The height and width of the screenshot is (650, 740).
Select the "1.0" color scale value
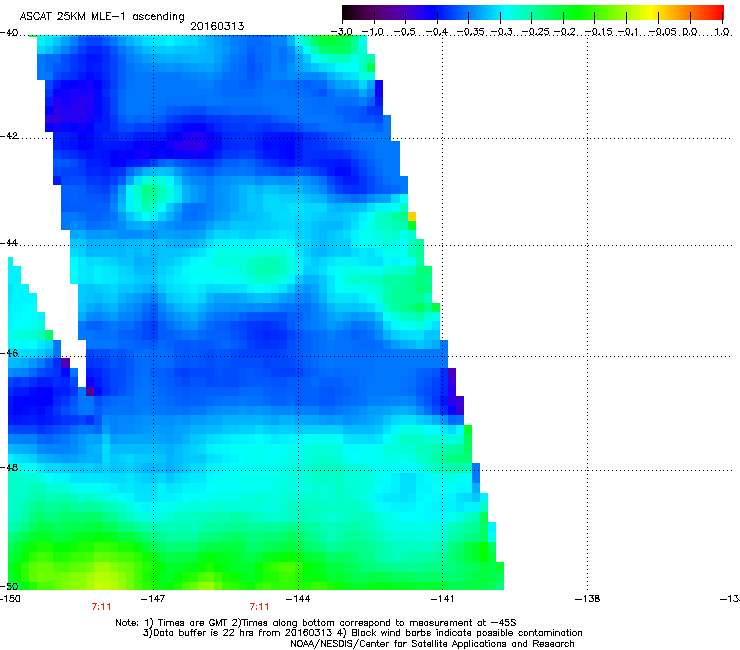(722, 32)
